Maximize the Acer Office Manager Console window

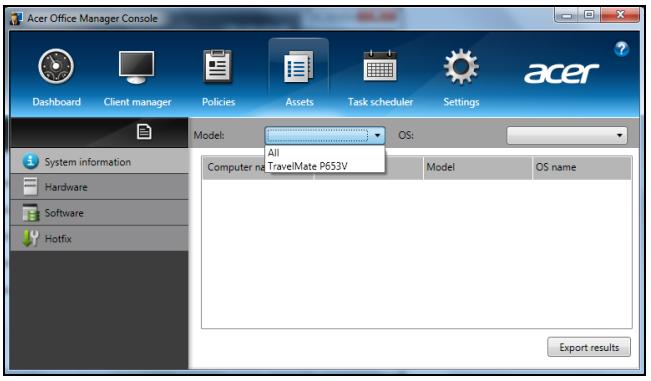pyautogui.click(x=589, y=15)
